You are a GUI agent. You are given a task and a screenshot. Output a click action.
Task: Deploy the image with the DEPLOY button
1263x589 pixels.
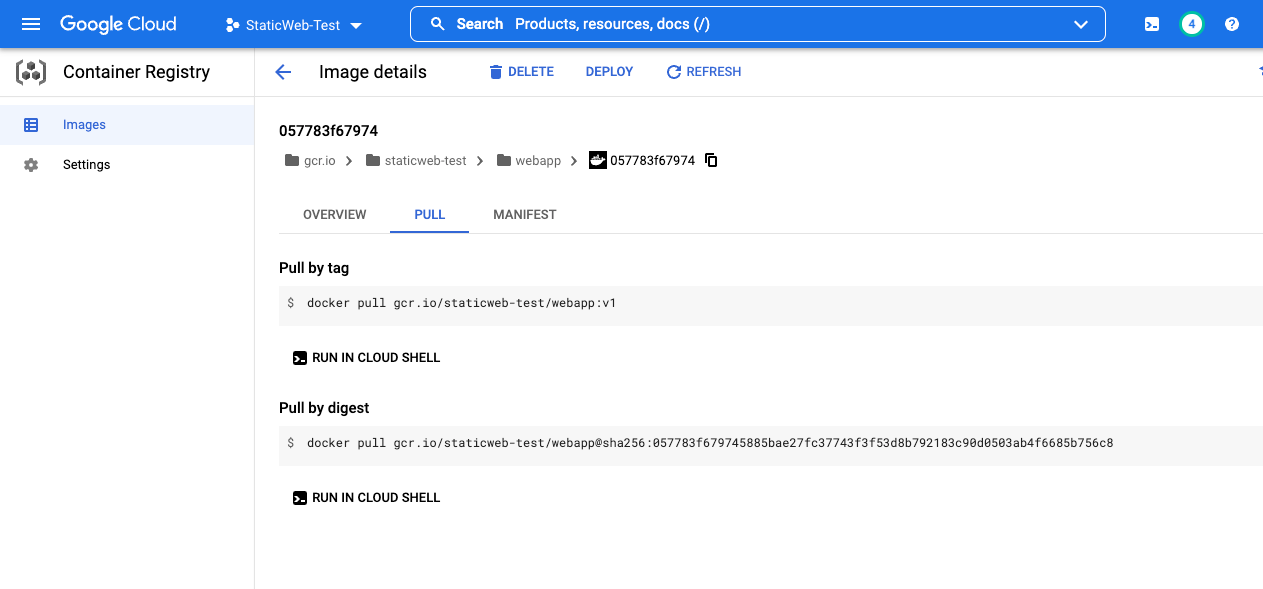(608, 71)
